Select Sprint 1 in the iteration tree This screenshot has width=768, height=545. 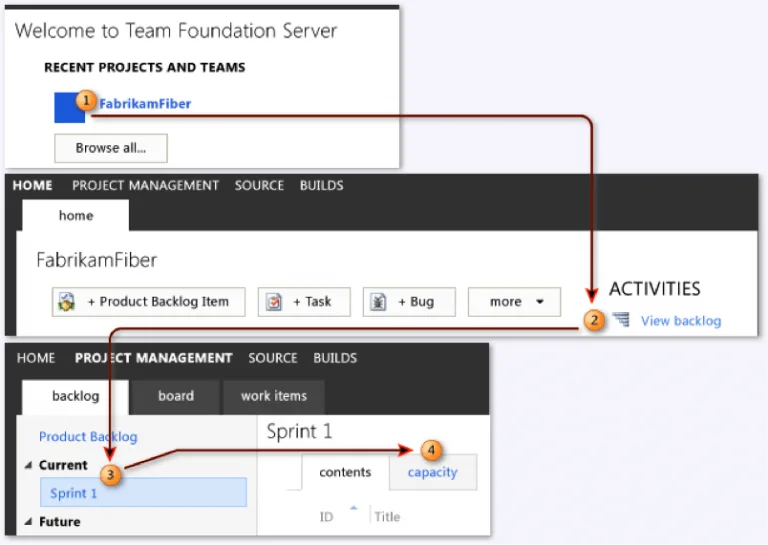click(144, 492)
